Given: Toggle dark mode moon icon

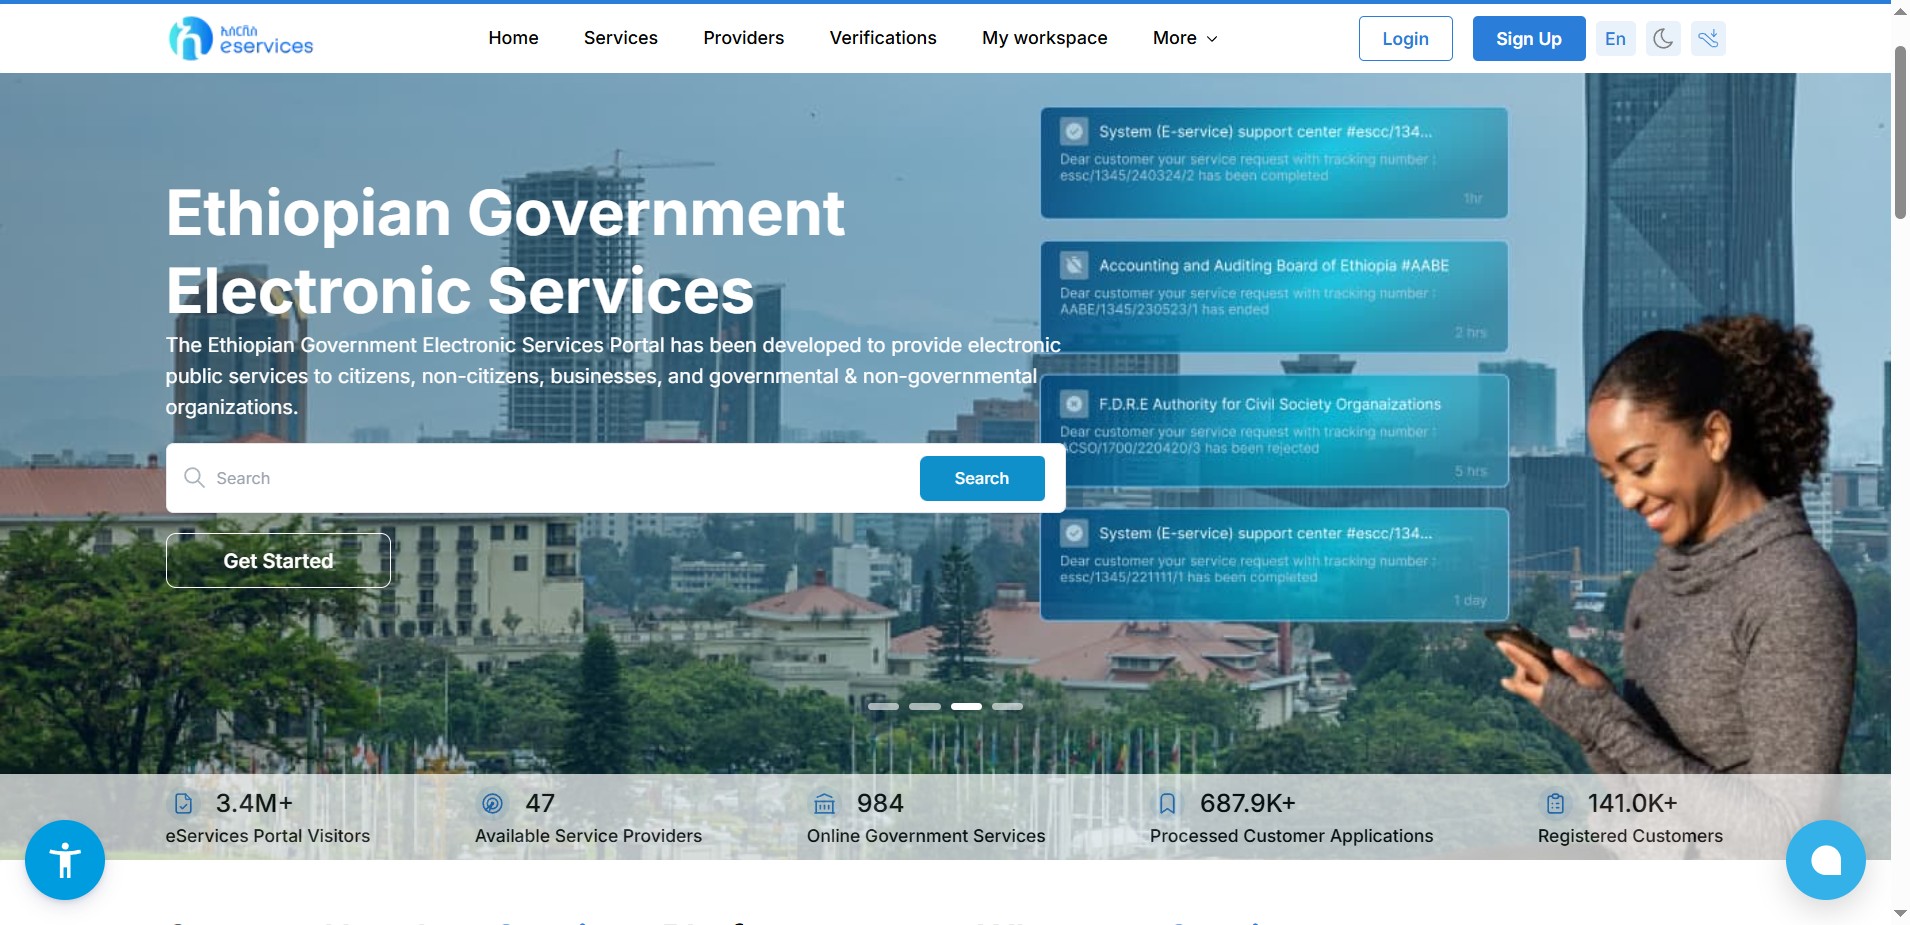Looking at the screenshot, I should 1663,39.
